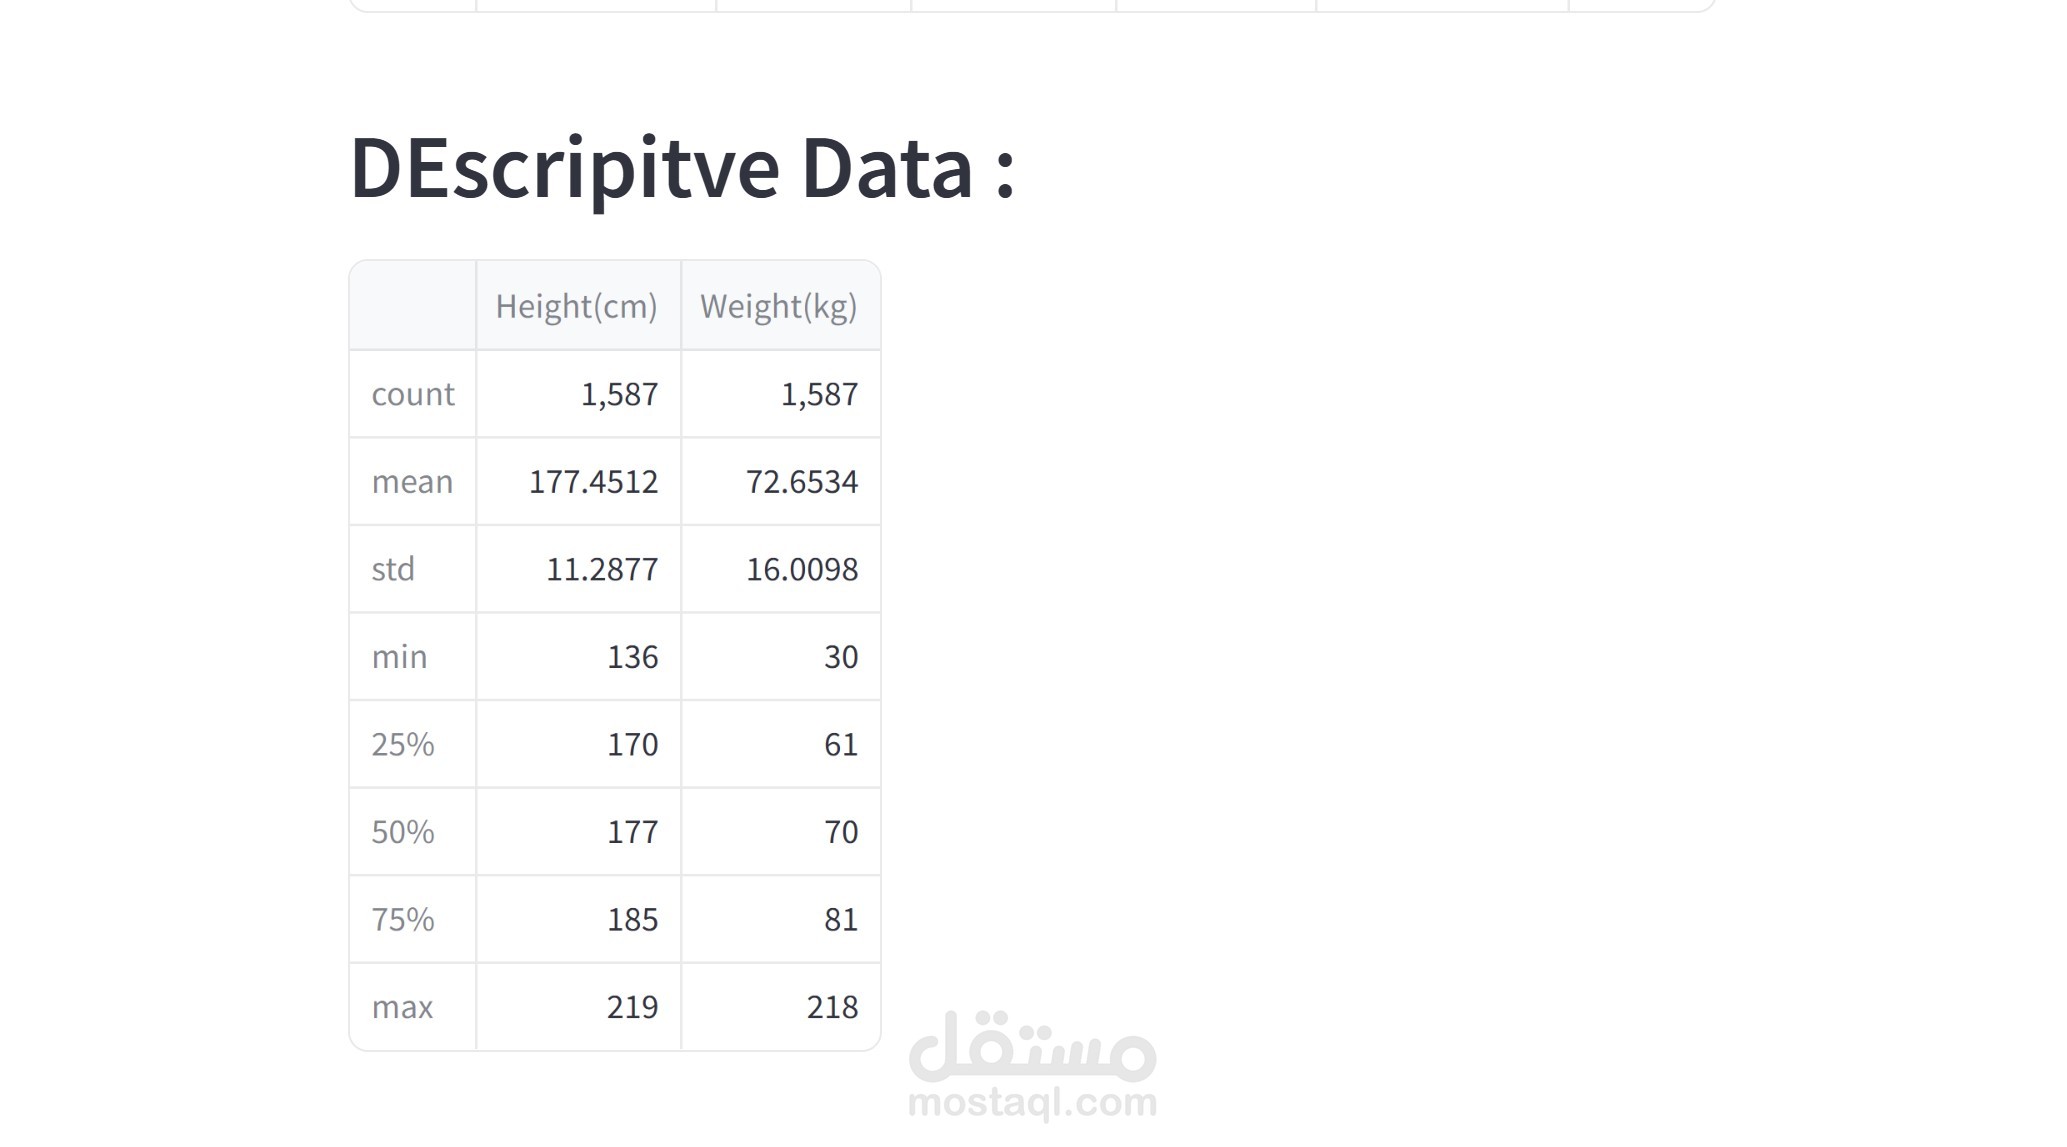2067x1147 pixels.
Task: Click the mostaql.com watermark text
Action: (x=1033, y=1102)
